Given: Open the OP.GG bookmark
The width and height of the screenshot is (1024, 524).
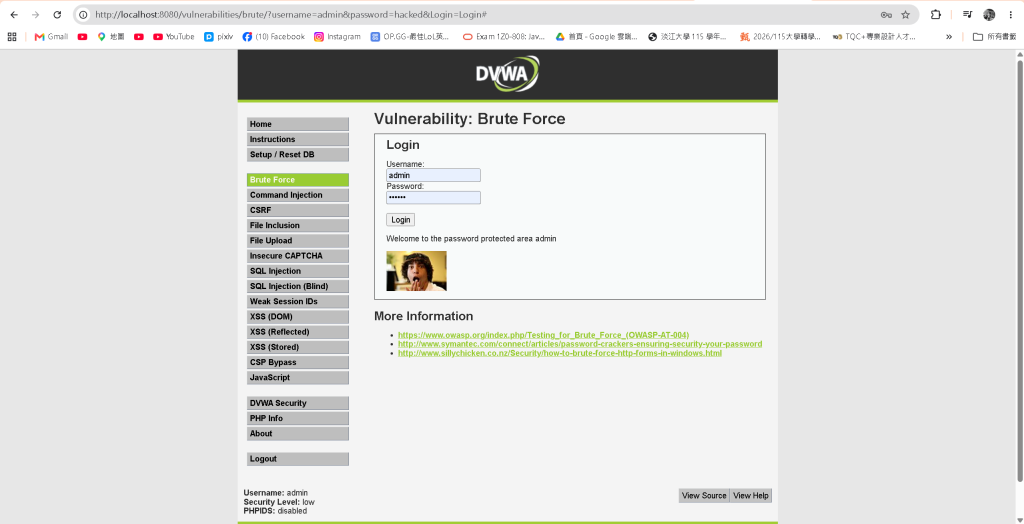Looking at the screenshot, I should [x=410, y=37].
